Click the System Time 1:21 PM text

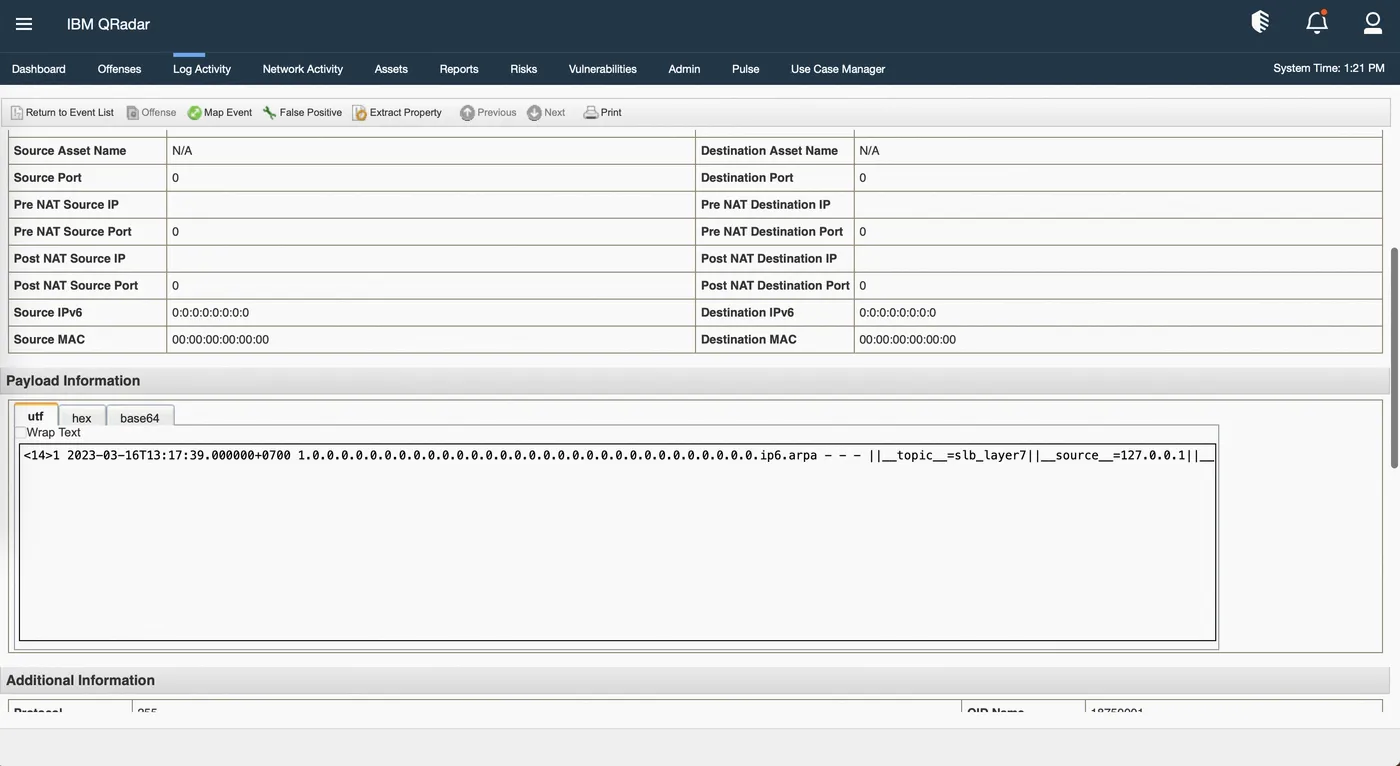(1329, 69)
